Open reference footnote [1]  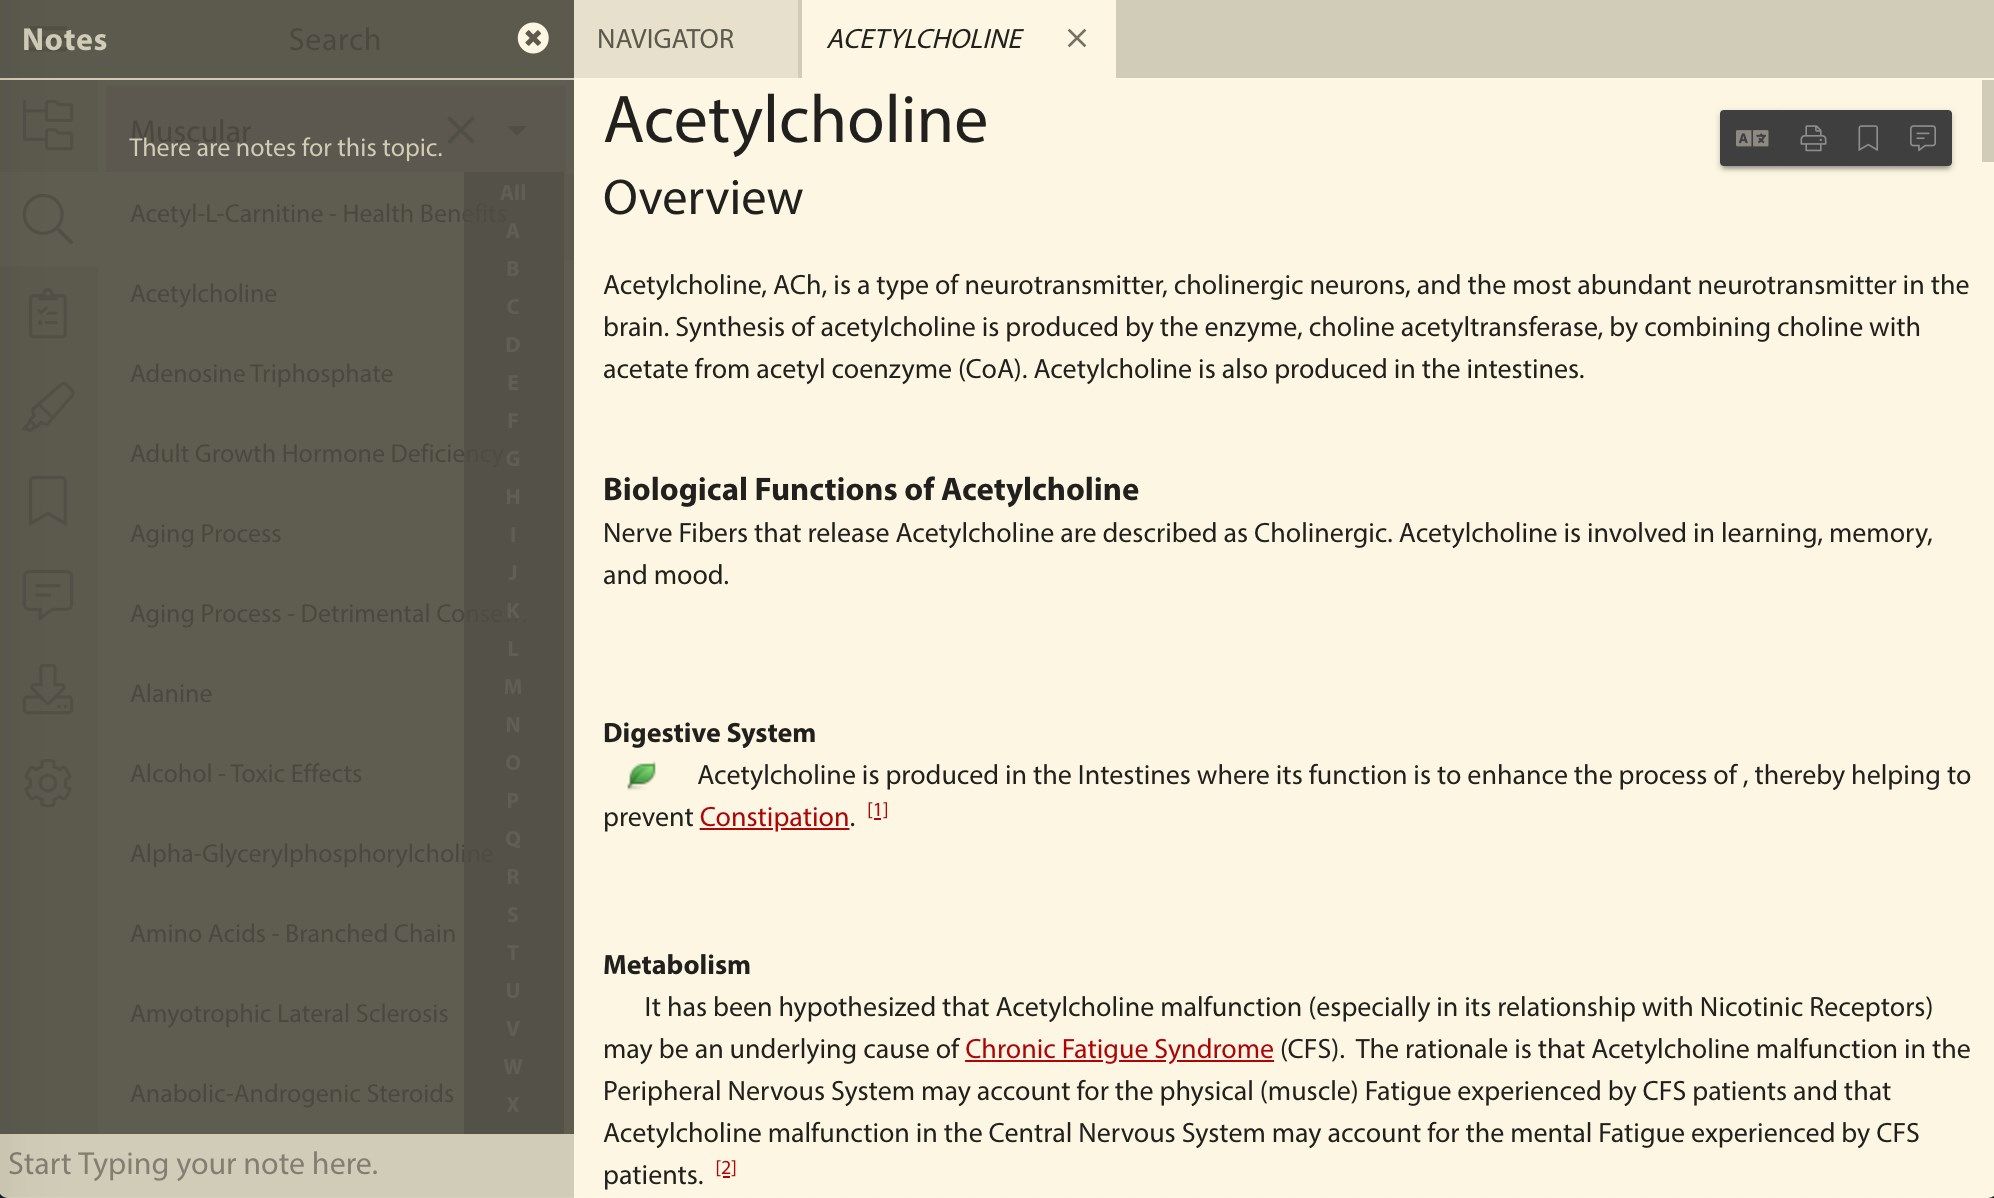click(878, 810)
